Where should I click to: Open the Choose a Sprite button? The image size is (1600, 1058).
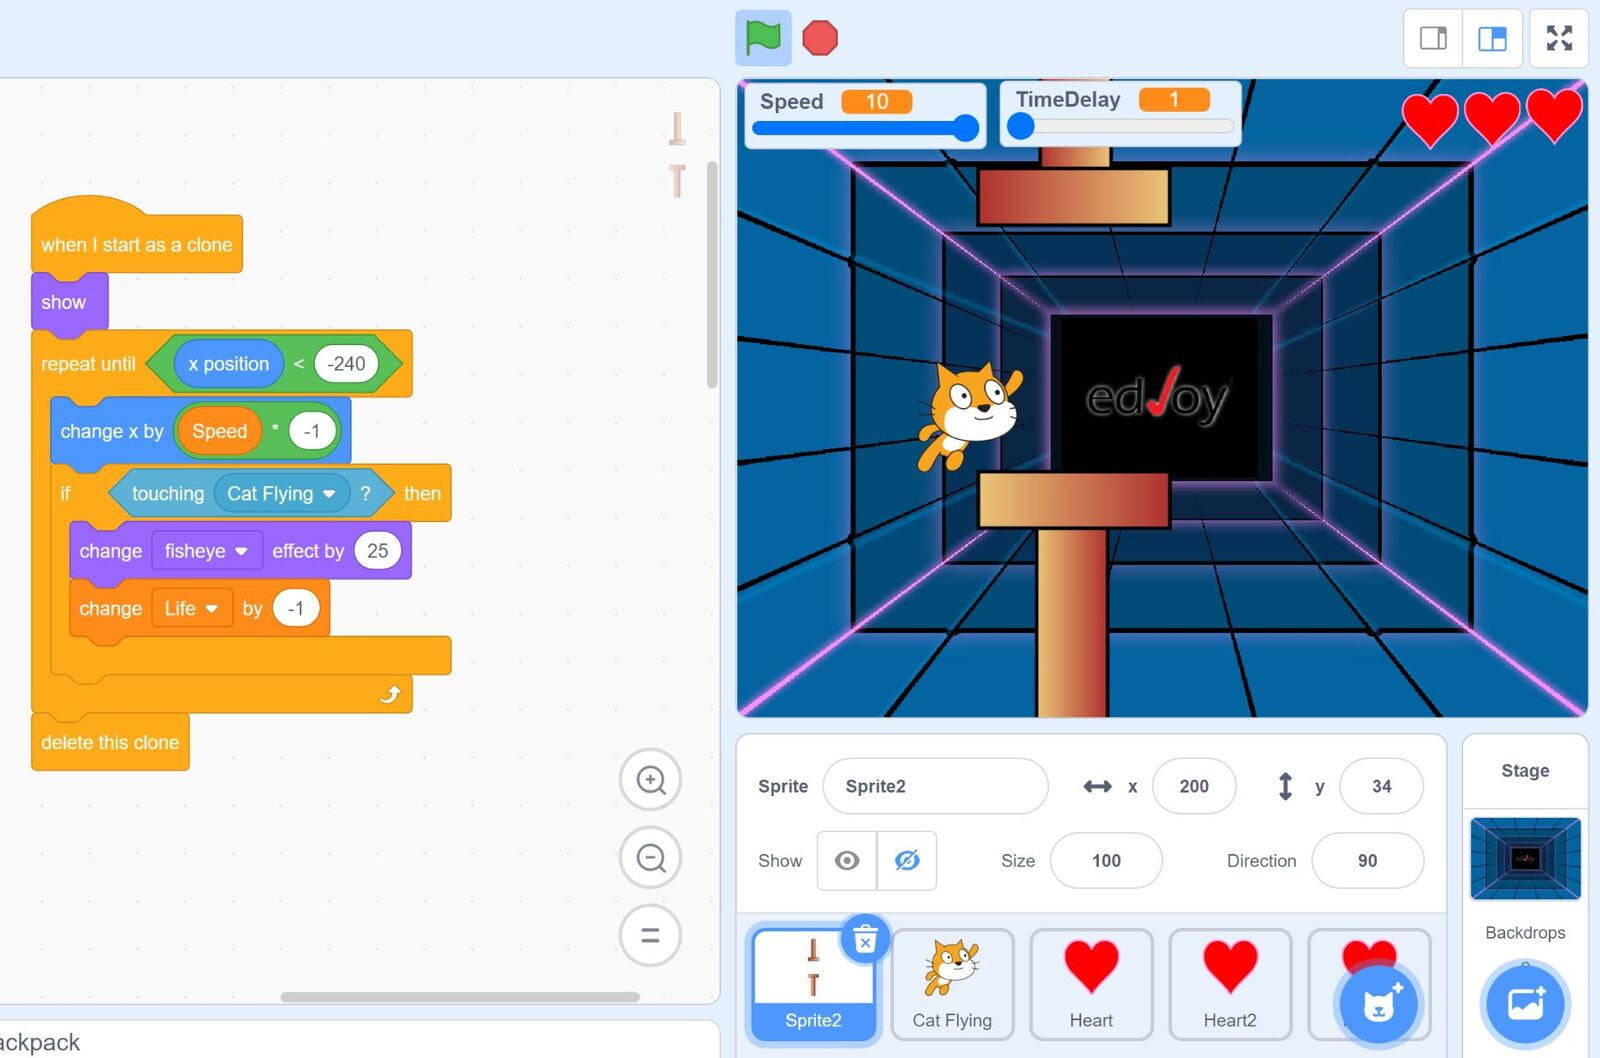point(1379,1003)
